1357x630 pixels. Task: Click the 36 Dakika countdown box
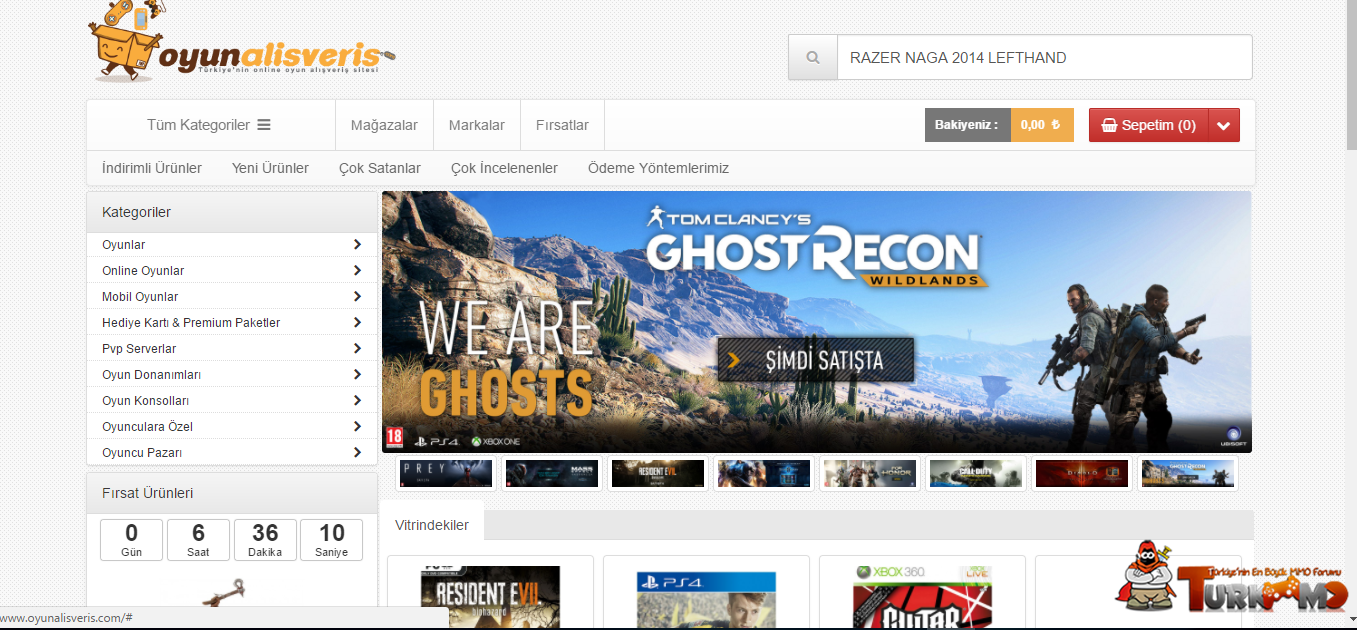[265, 540]
